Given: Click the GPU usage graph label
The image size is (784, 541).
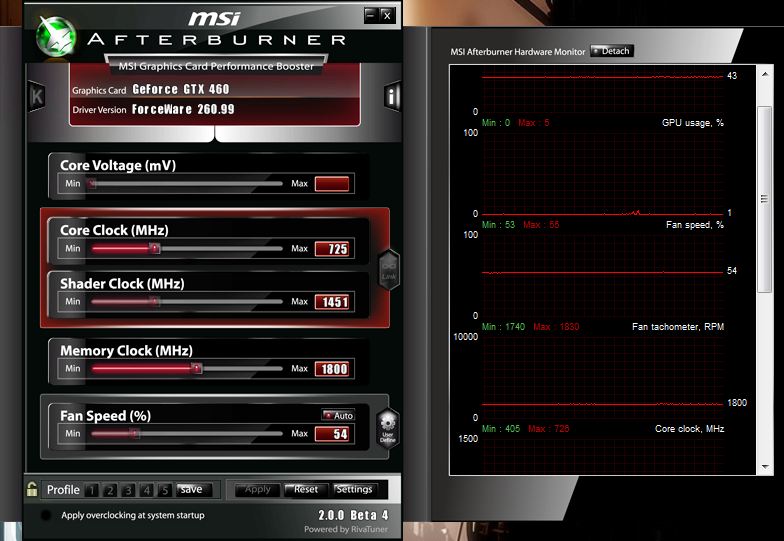Looking at the screenshot, I should pos(692,122).
